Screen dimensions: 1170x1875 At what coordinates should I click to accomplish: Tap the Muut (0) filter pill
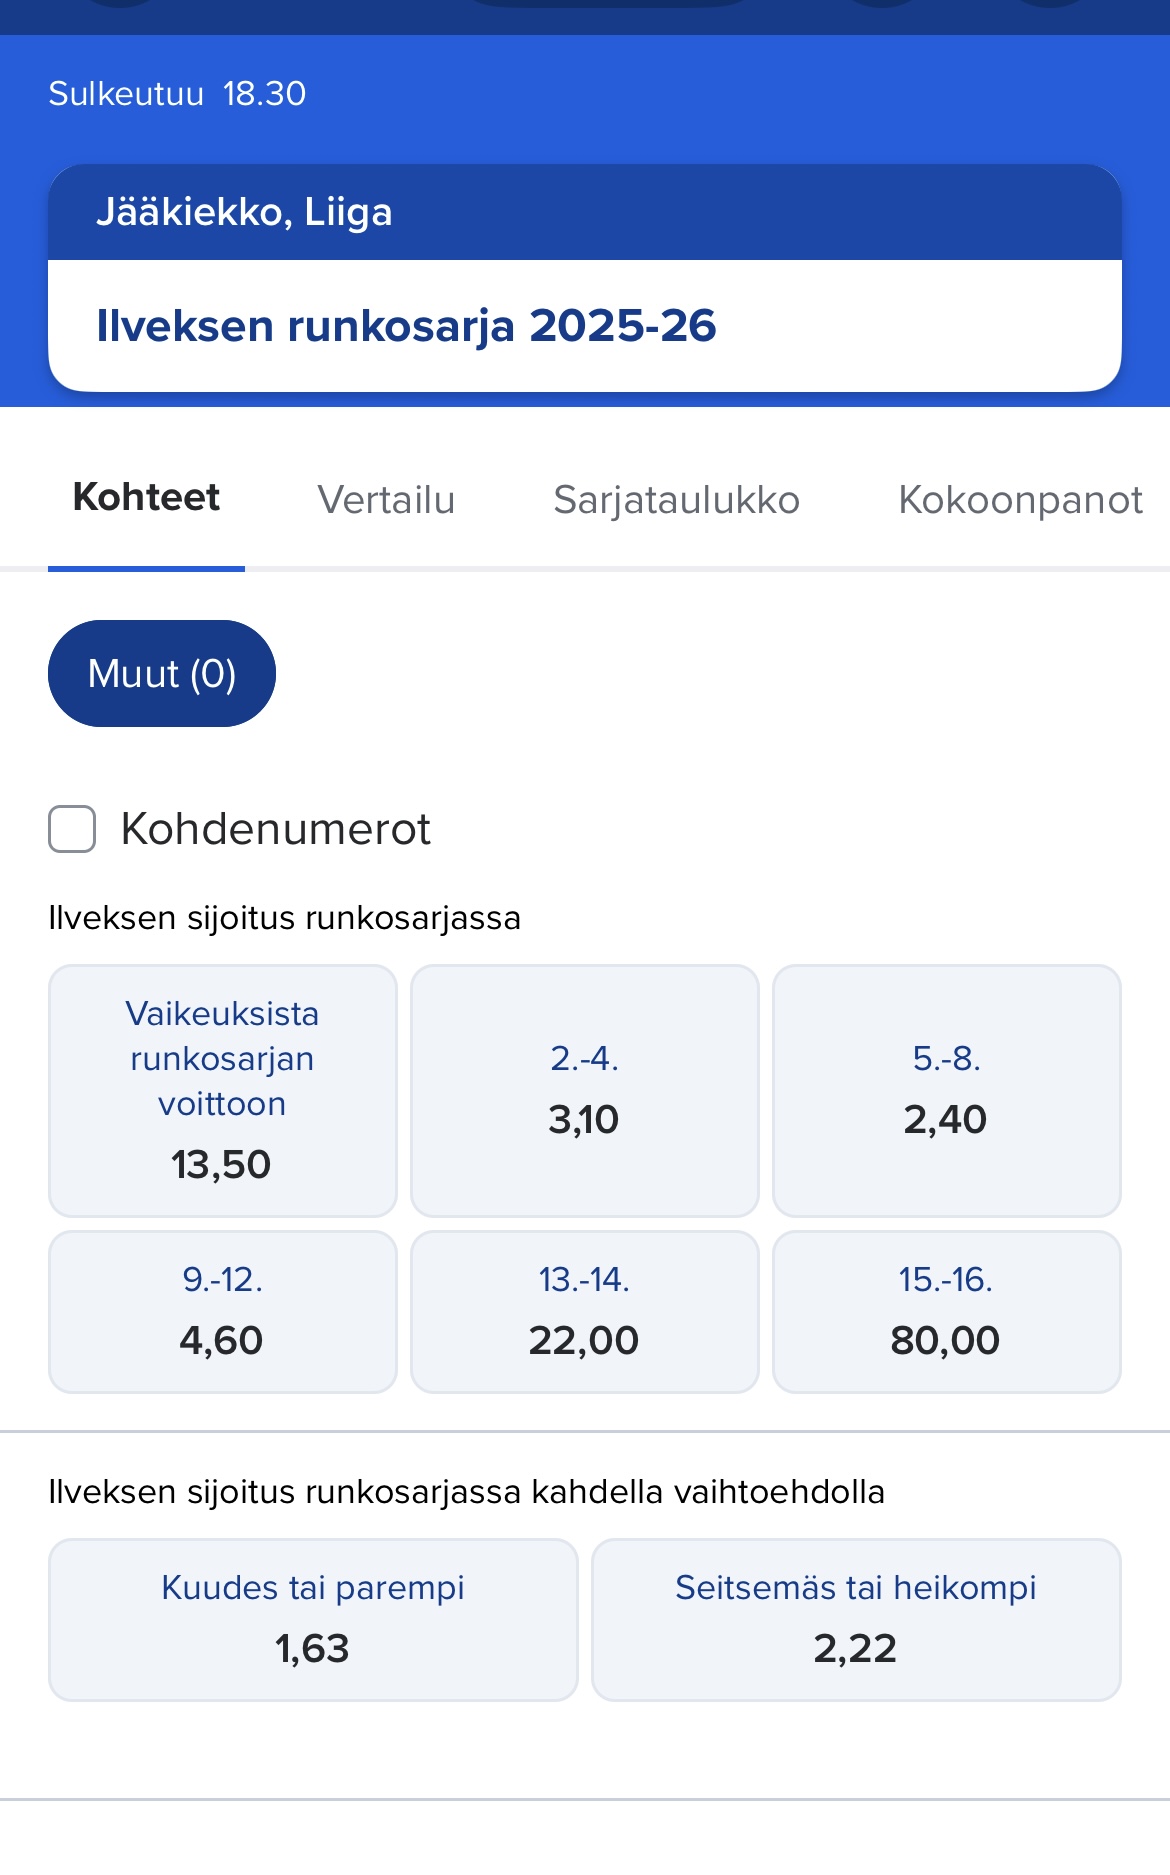point(162,674)
